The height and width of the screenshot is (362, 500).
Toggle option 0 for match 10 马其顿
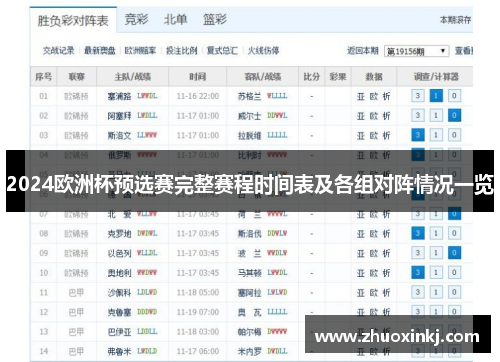point(454,273)
